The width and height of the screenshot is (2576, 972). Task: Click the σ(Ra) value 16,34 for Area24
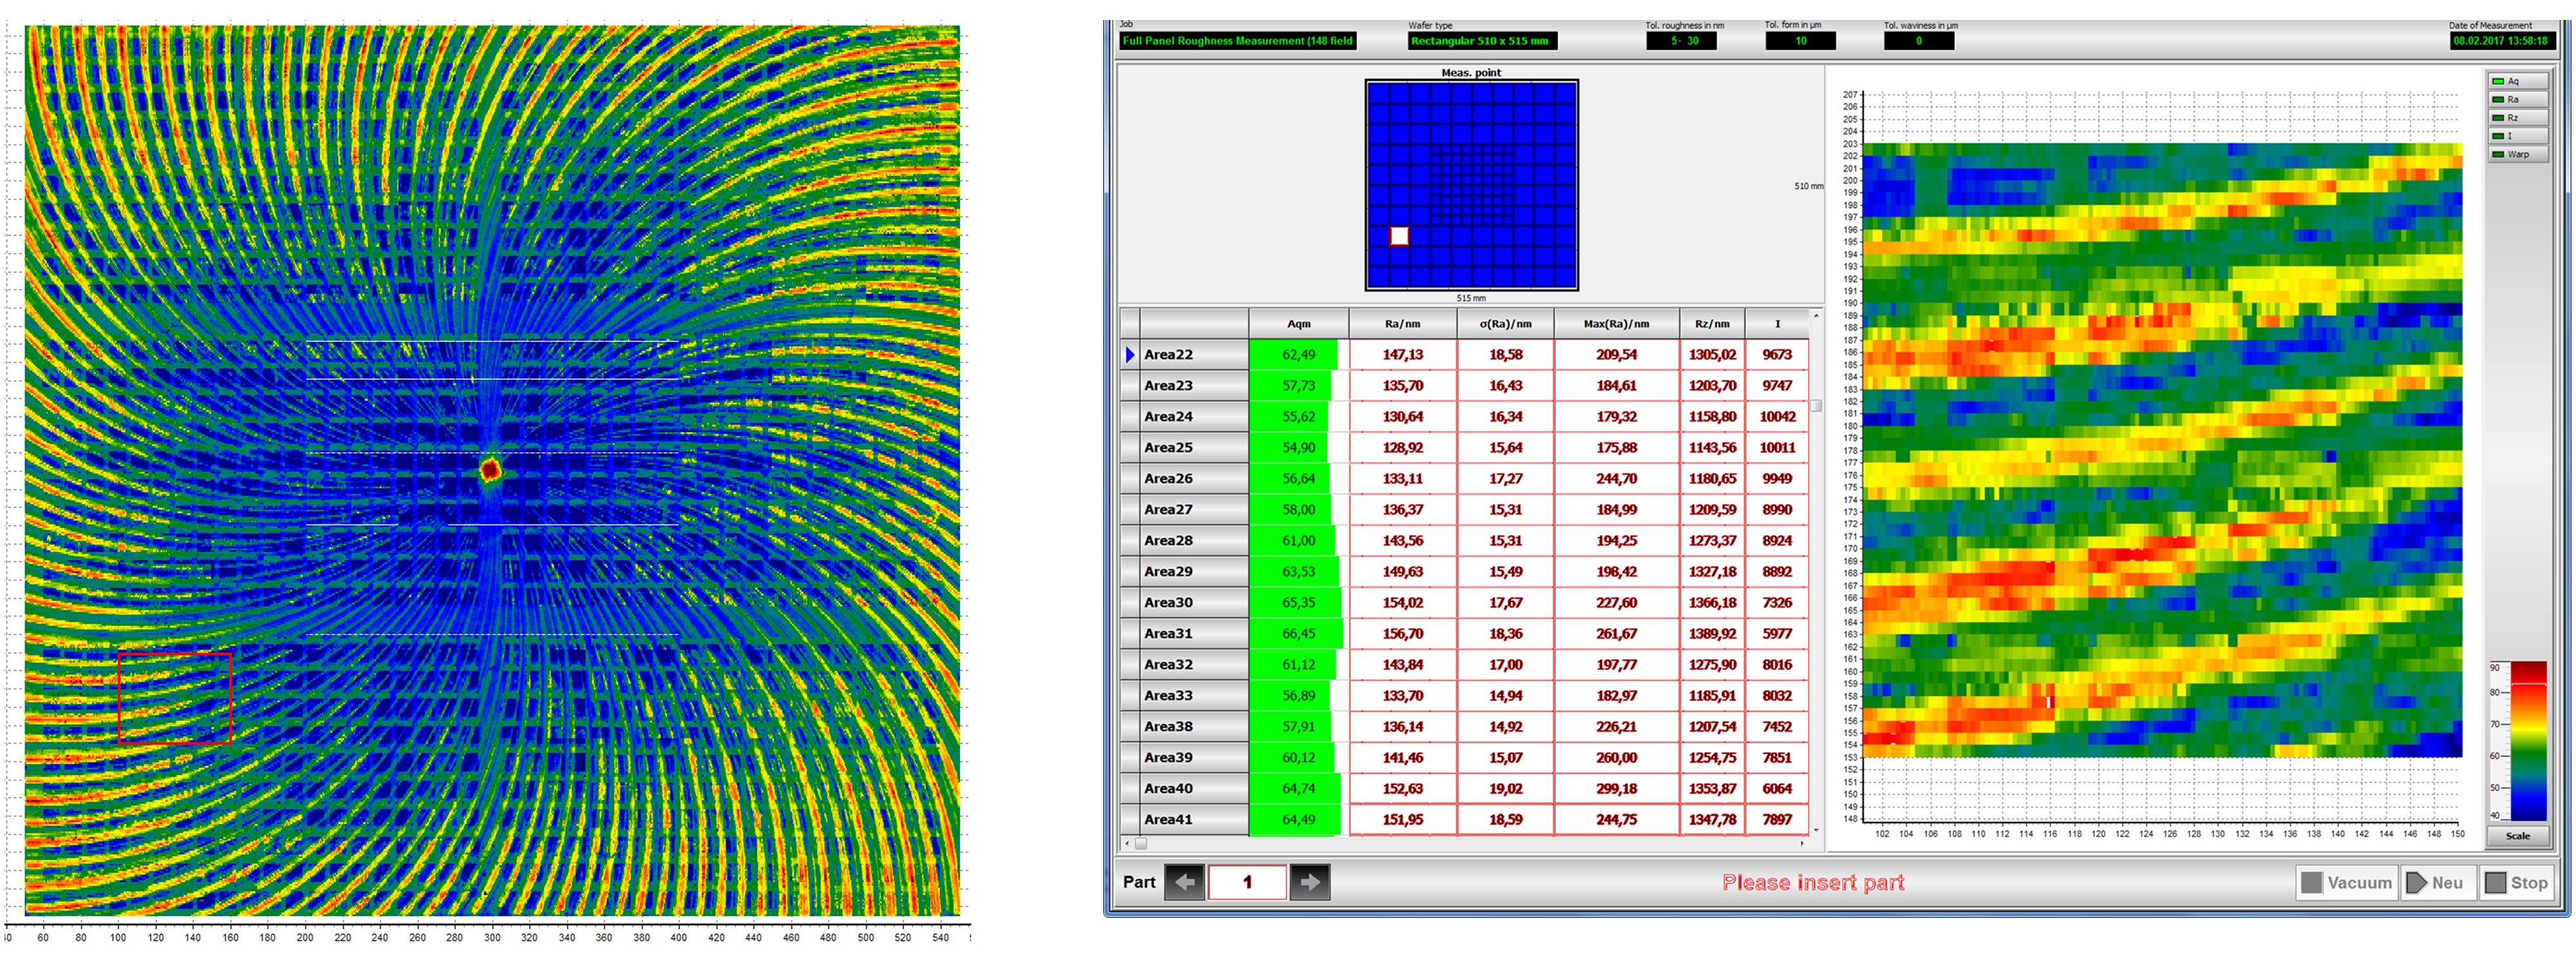(1505, 417)
